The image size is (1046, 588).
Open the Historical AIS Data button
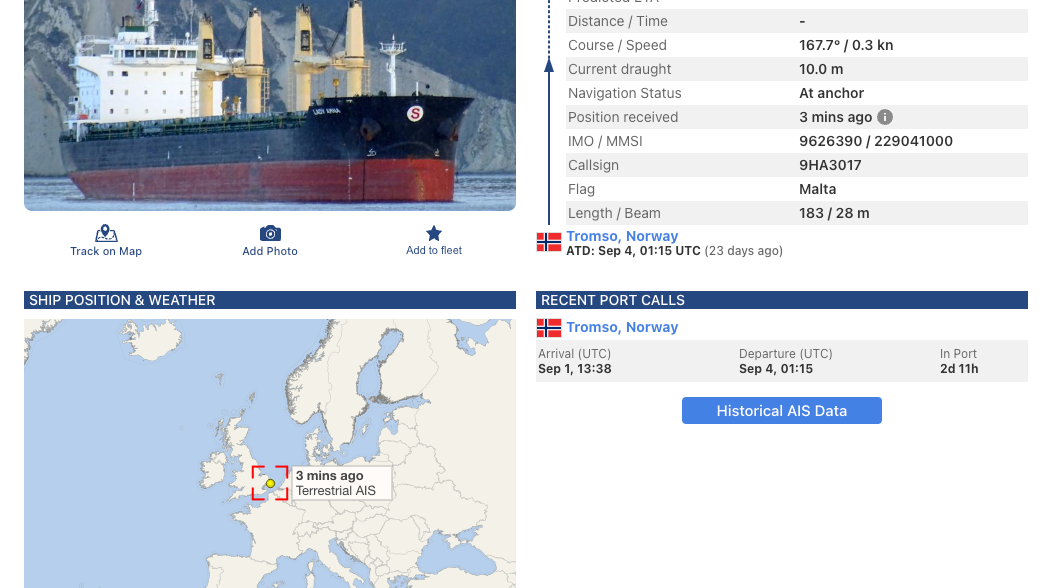pyautogui.click(x=781, y=411)
